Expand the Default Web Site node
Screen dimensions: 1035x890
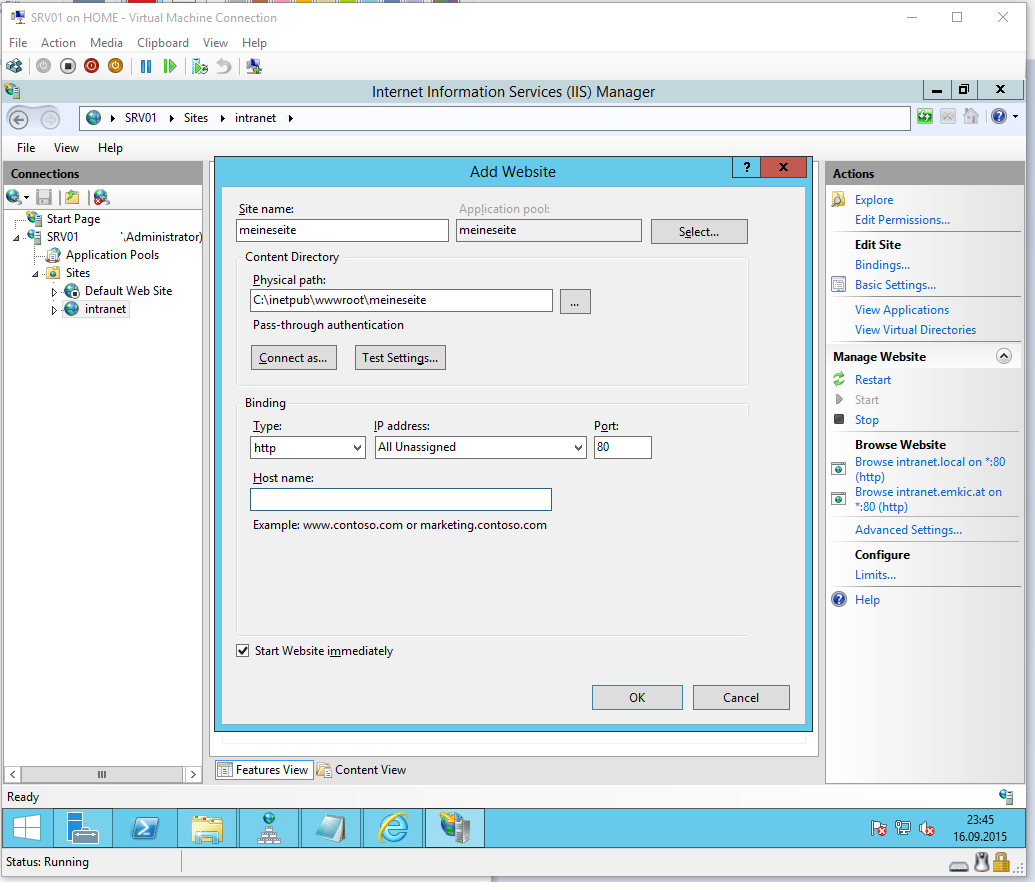pos(54,292)
